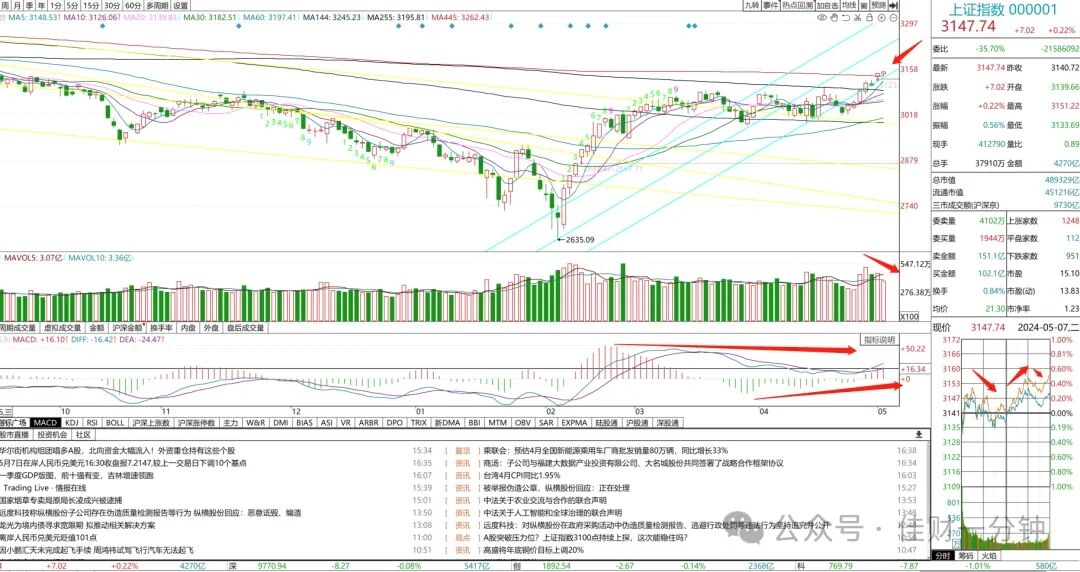Screen dimensions: 1080x572
Task: Open the 指标说明 indicator explanation
Action: click(x=880, y=340)
